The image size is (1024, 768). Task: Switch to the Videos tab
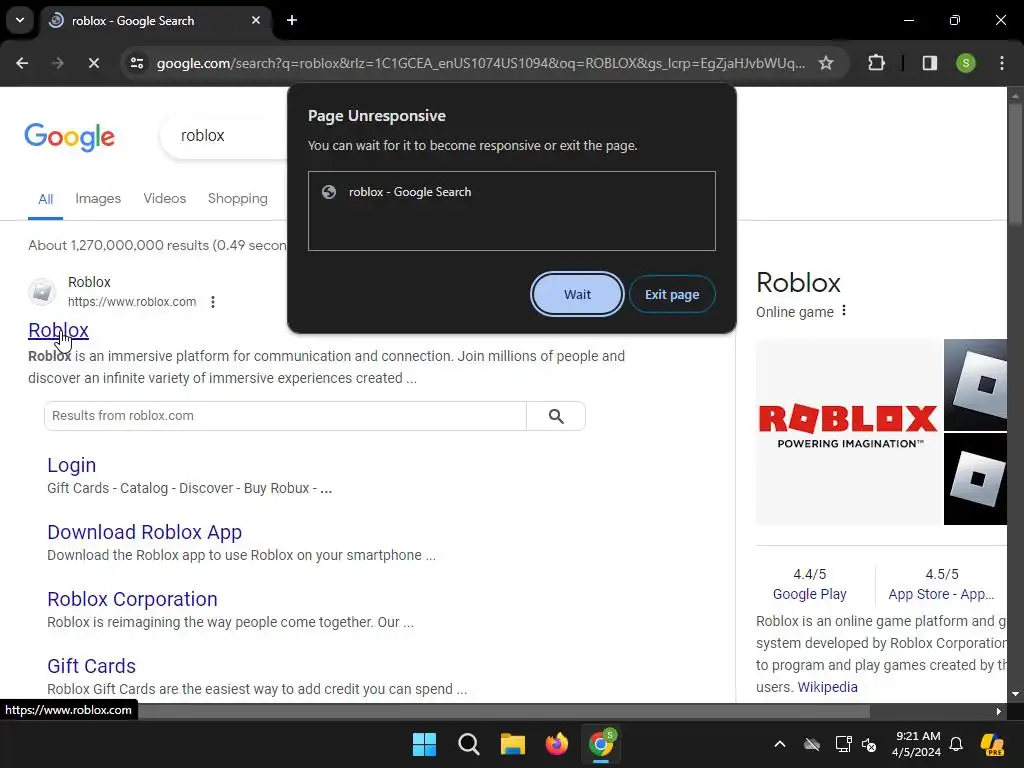pos(165,199)
